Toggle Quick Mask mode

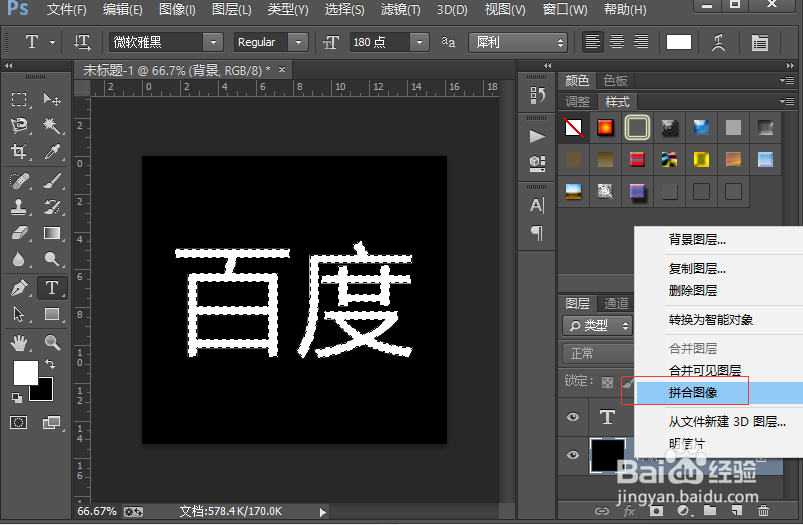pyautogui.click(x=19, y=423)
